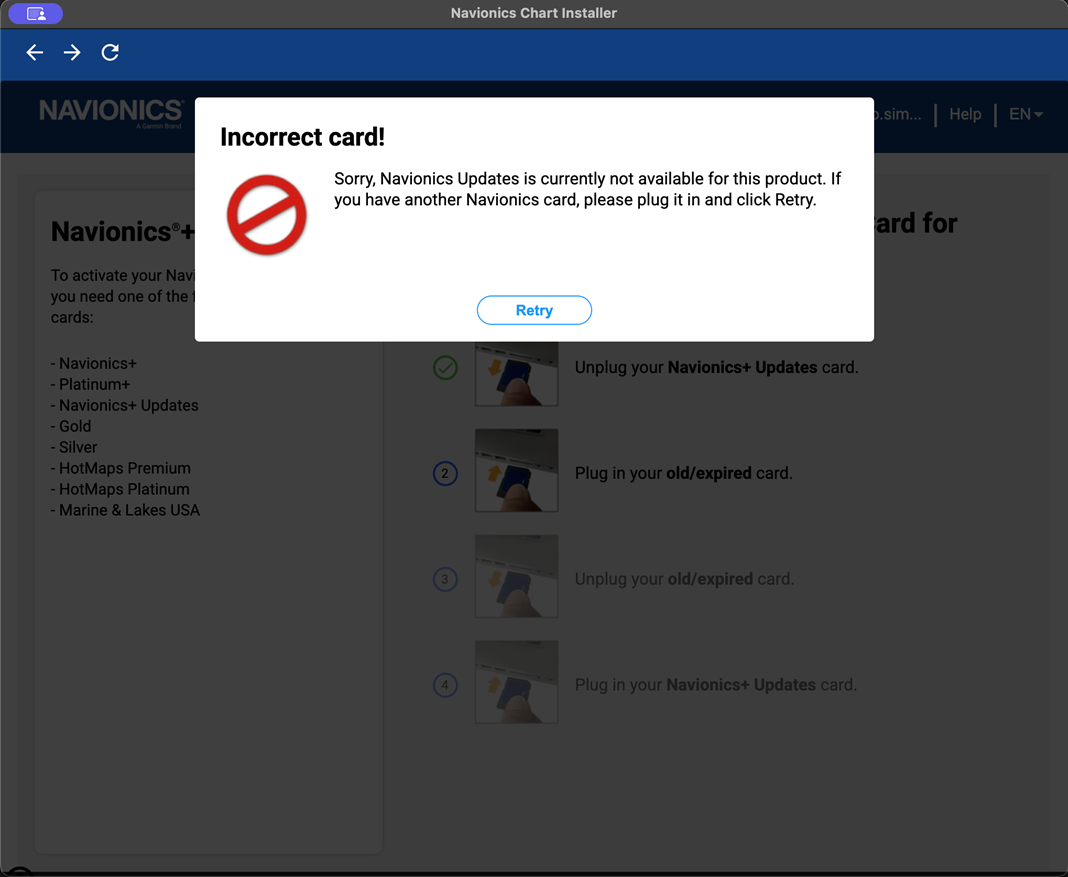Screen dimensions: 1068x877
Task: Click 'Unplug your old/expired card.' text
Action: click(x=685, y=579)
